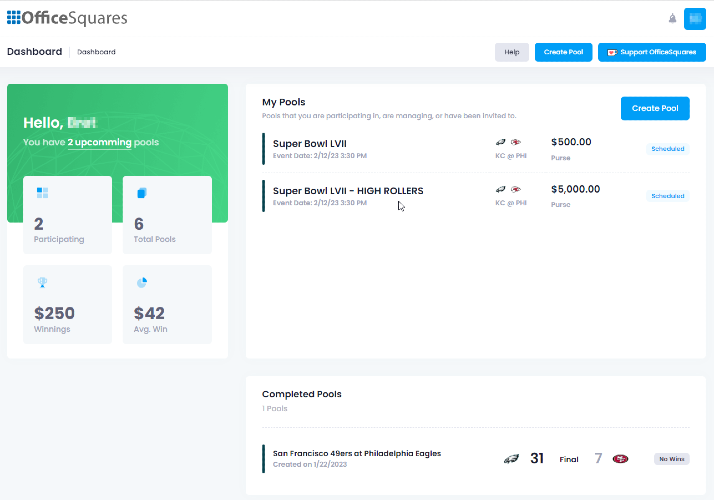This screenshot has height=500, width=714.
Task: Click Scheduled badge for HIGH ROLLERS pool
Action: tap(668, 196)
